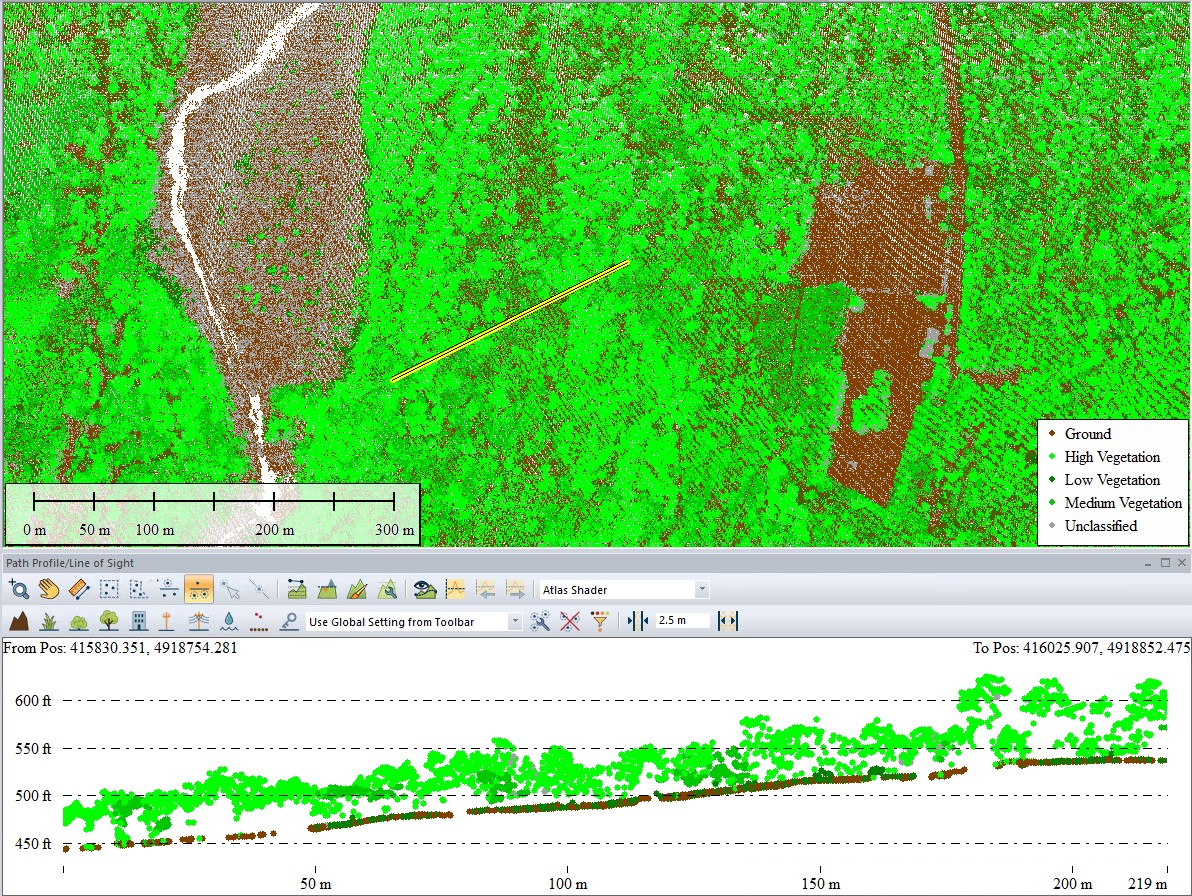1192x896 pixels.
Task: Click the 219 m profile distance label
Action: pyautogui.click(x=1147, y=884)
